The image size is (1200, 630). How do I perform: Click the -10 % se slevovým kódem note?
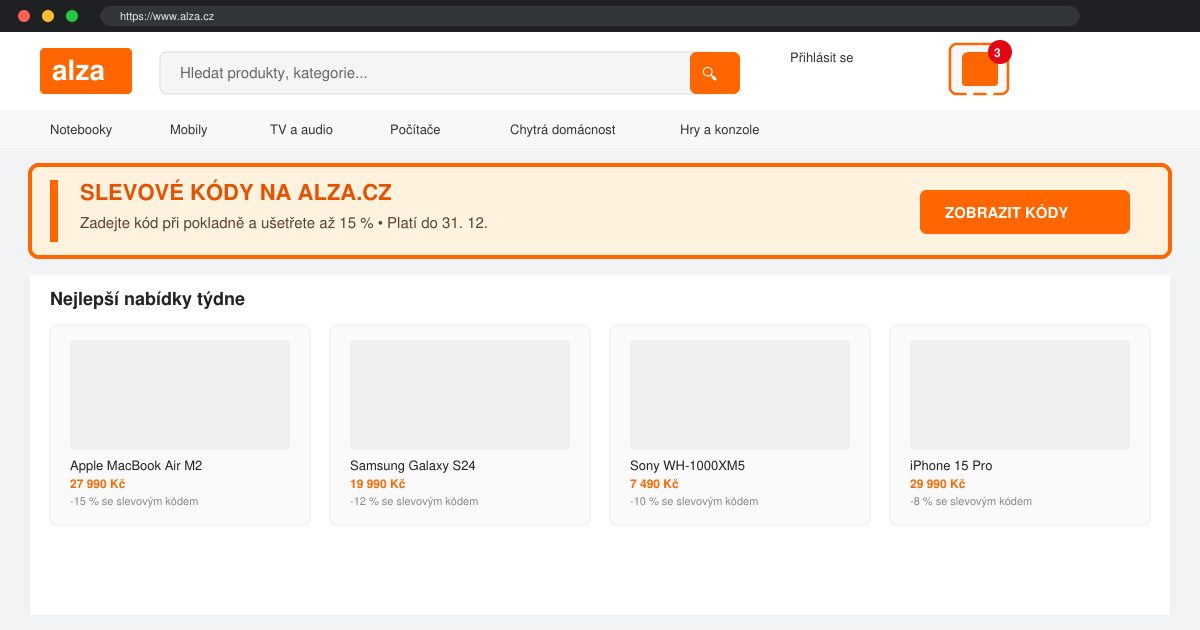tap(694, 501)
